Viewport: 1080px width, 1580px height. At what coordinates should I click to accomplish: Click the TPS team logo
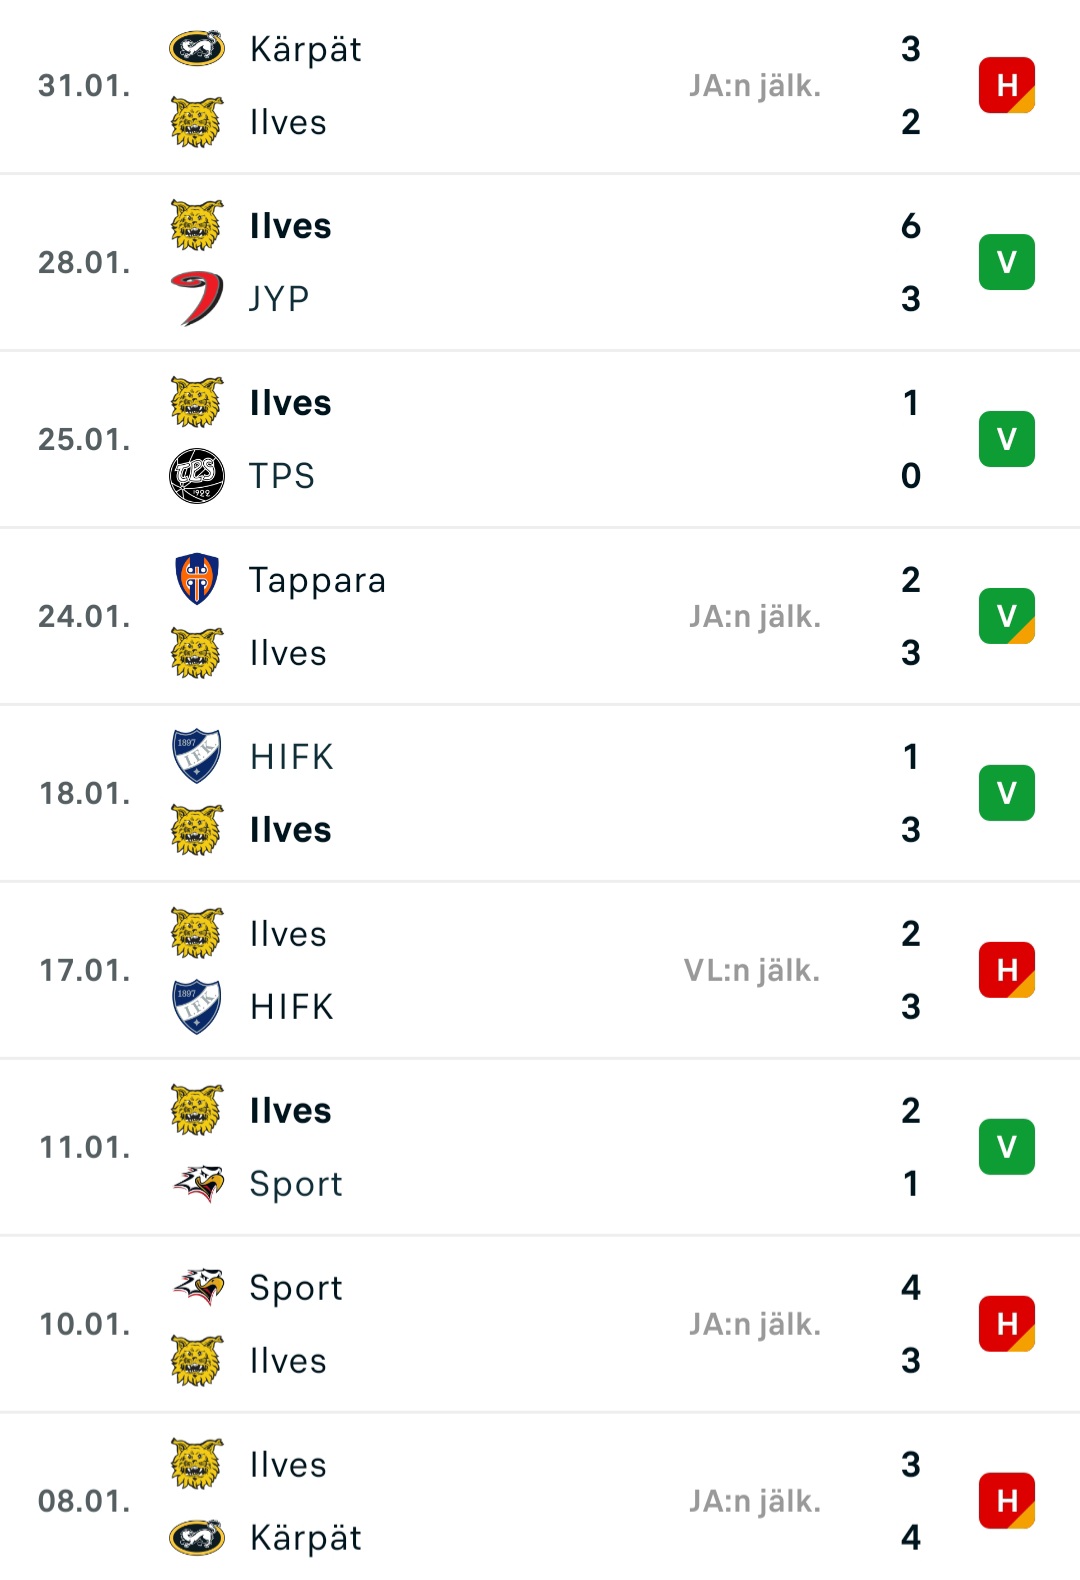(x=197, y=475)
